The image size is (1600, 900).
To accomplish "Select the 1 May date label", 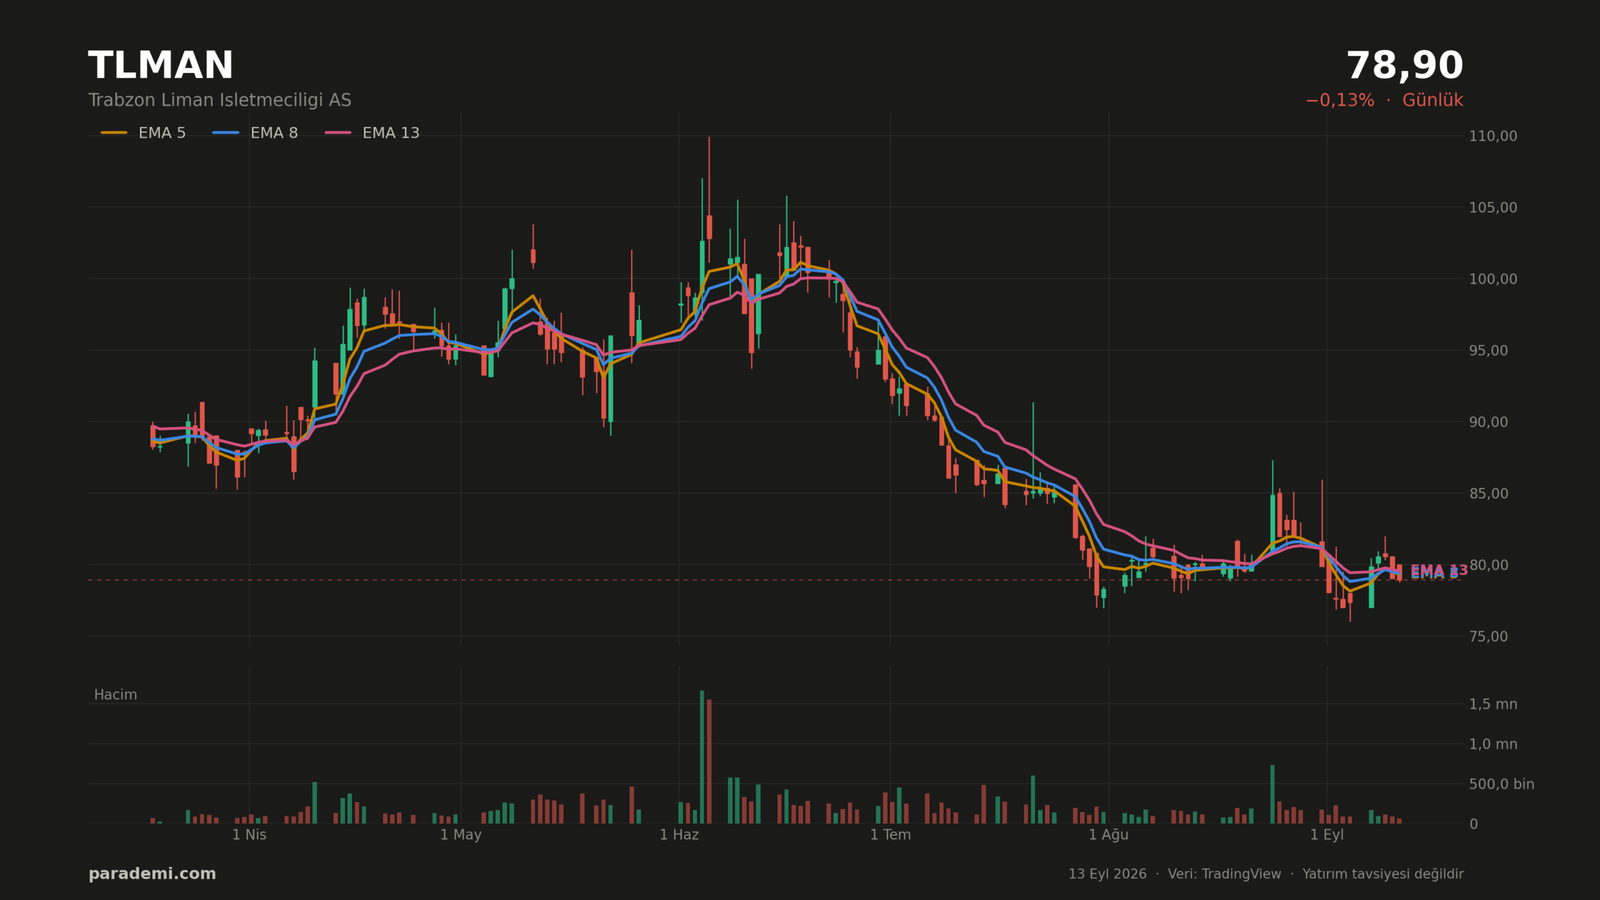I will (461, 835).
